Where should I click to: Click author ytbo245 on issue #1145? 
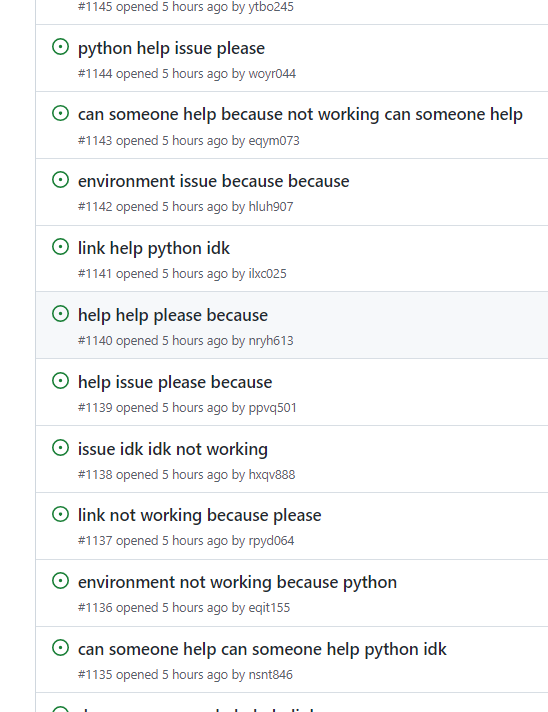click(271, 7)
